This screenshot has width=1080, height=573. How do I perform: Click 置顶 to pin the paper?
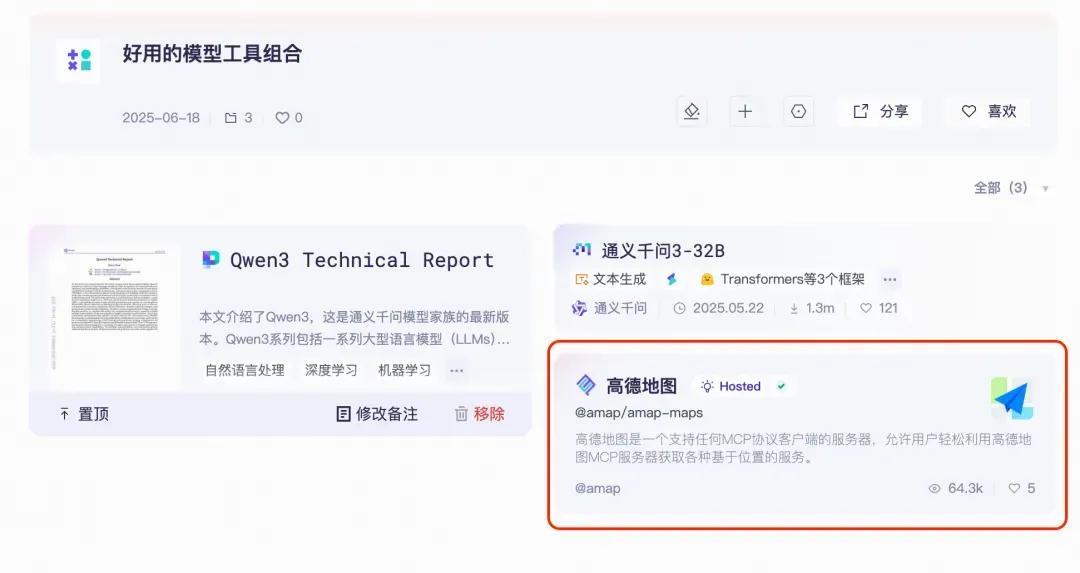[84, 414]
